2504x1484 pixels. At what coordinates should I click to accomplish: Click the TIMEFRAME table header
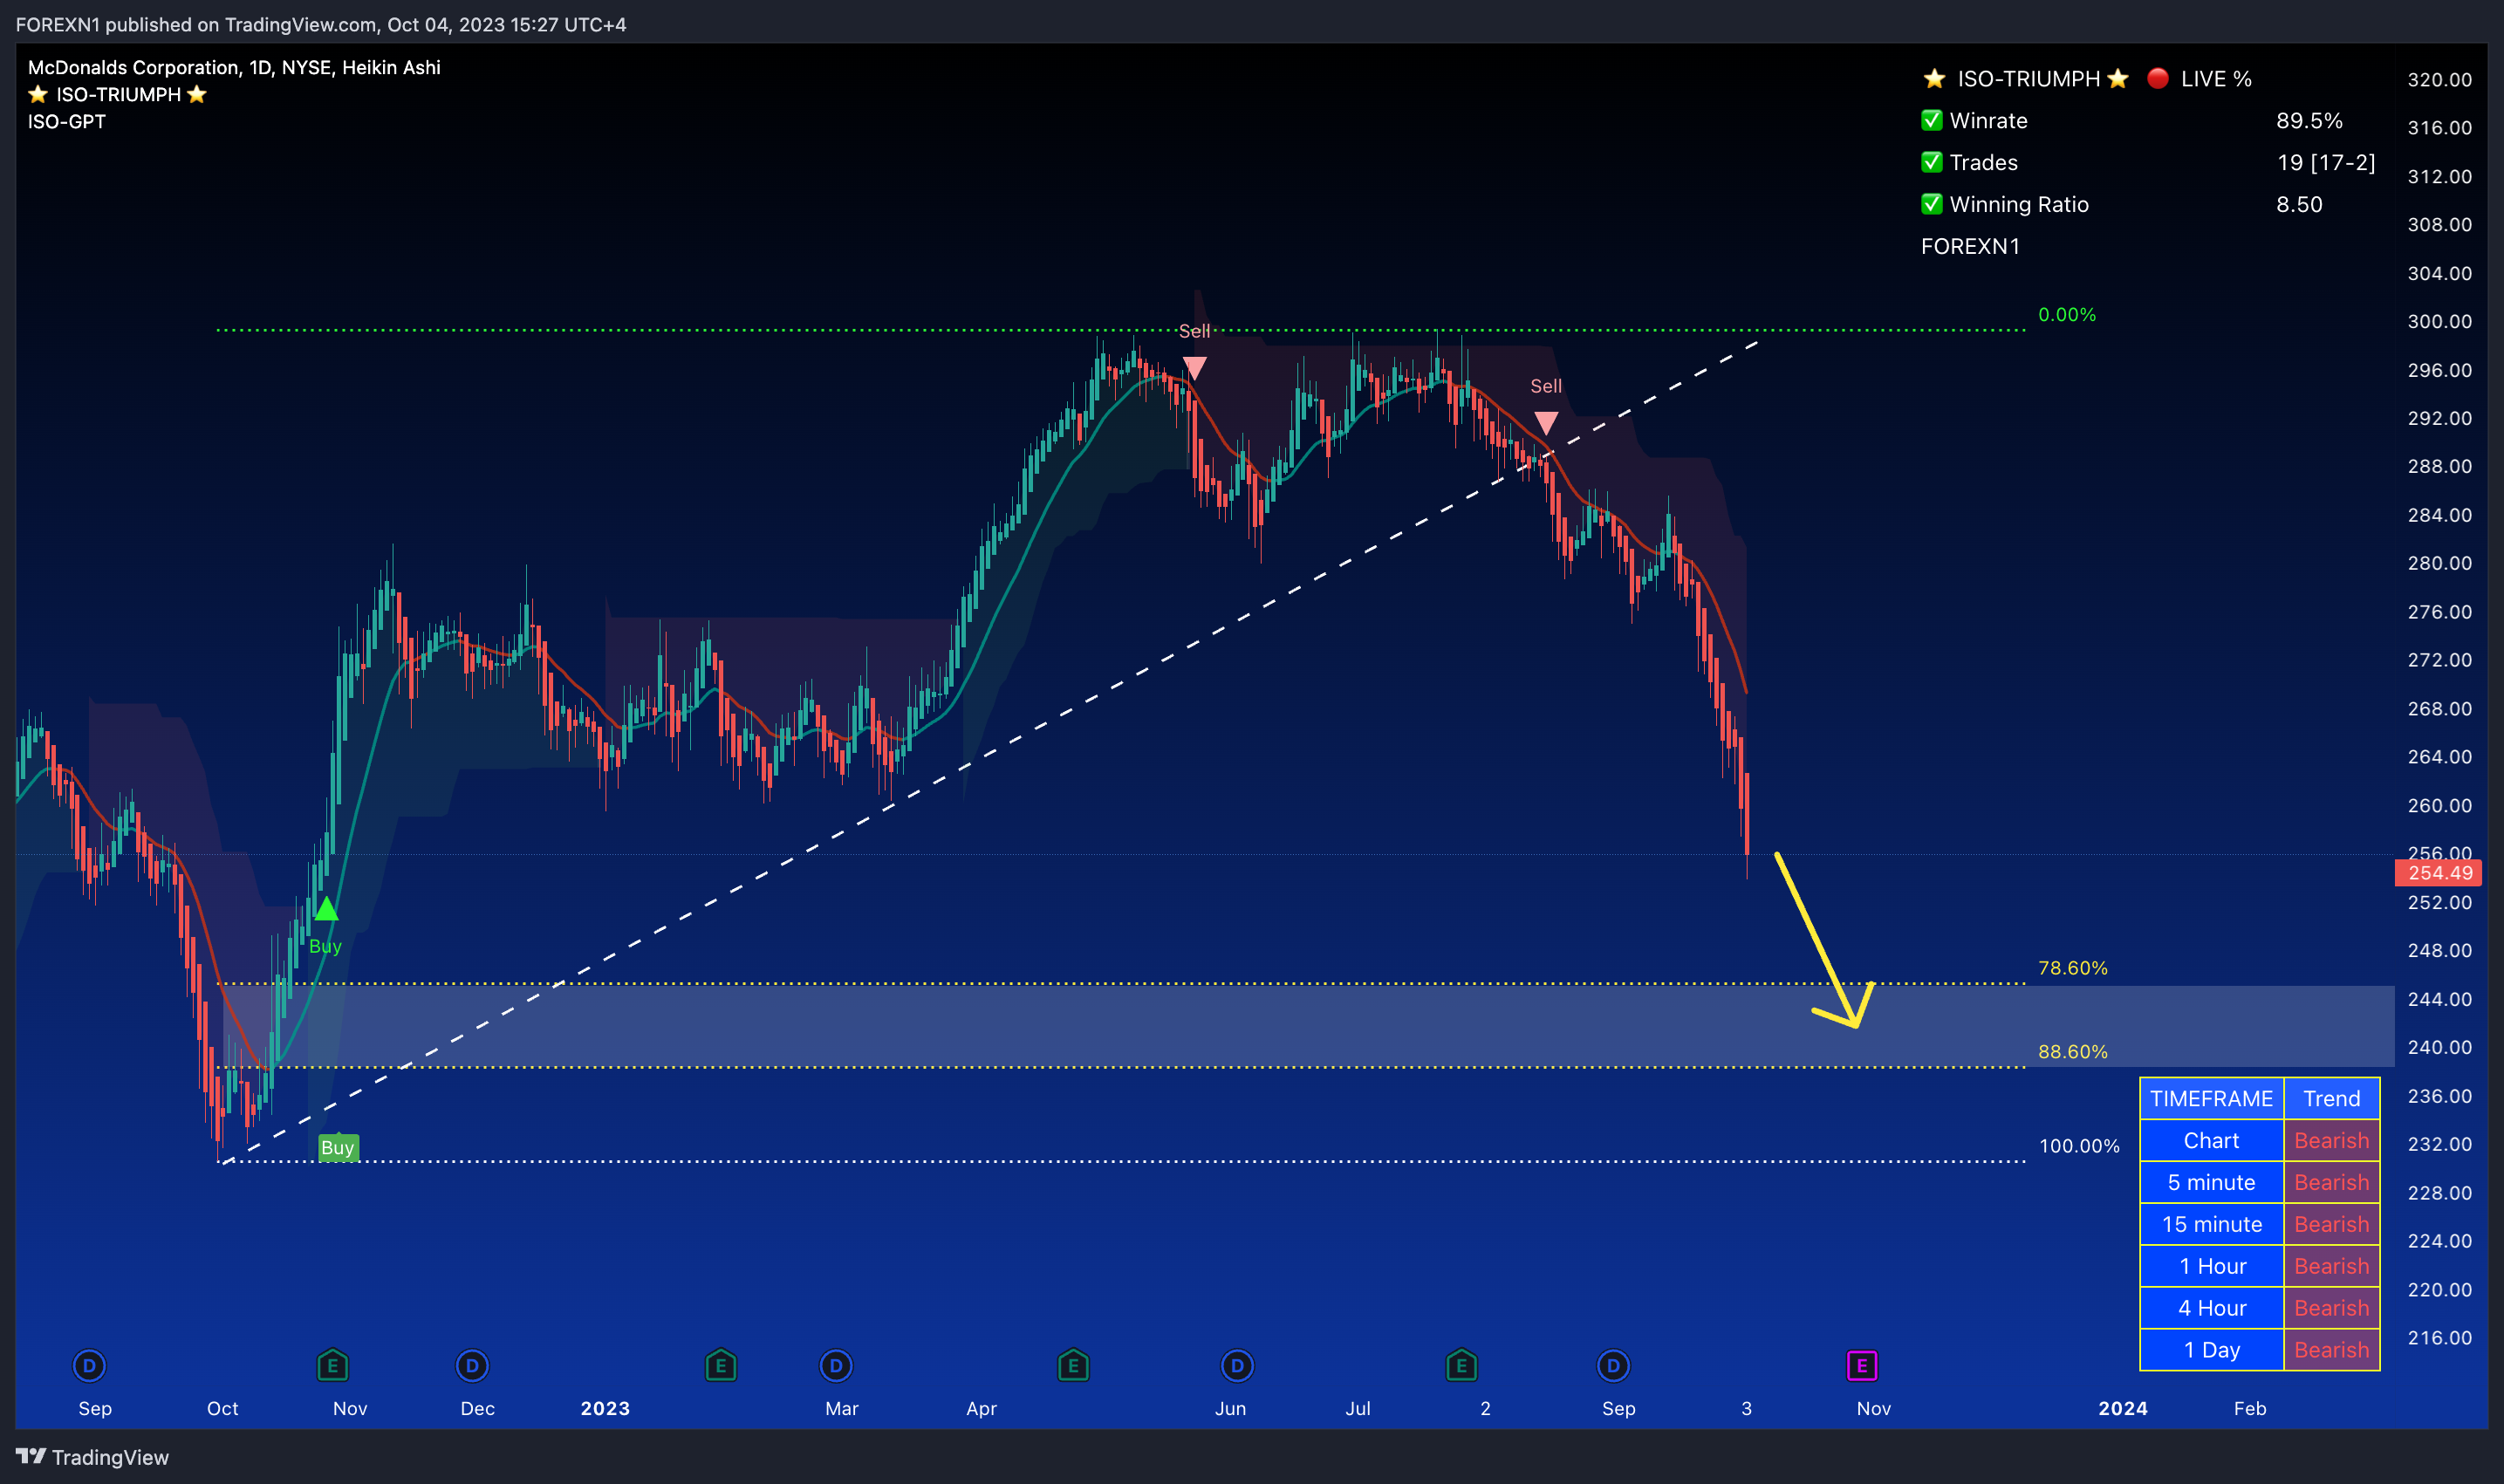(x=2212, y=1099)
